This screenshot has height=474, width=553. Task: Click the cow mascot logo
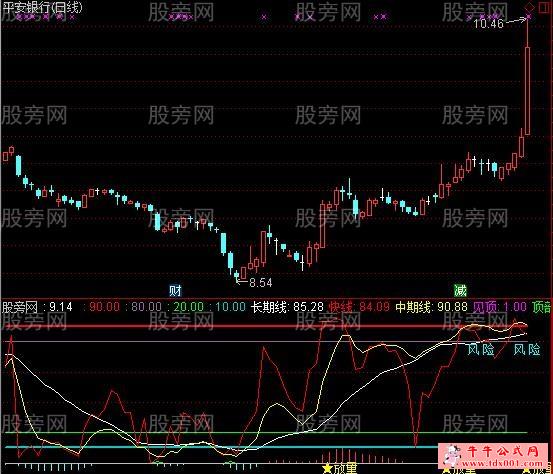point(451,457)
